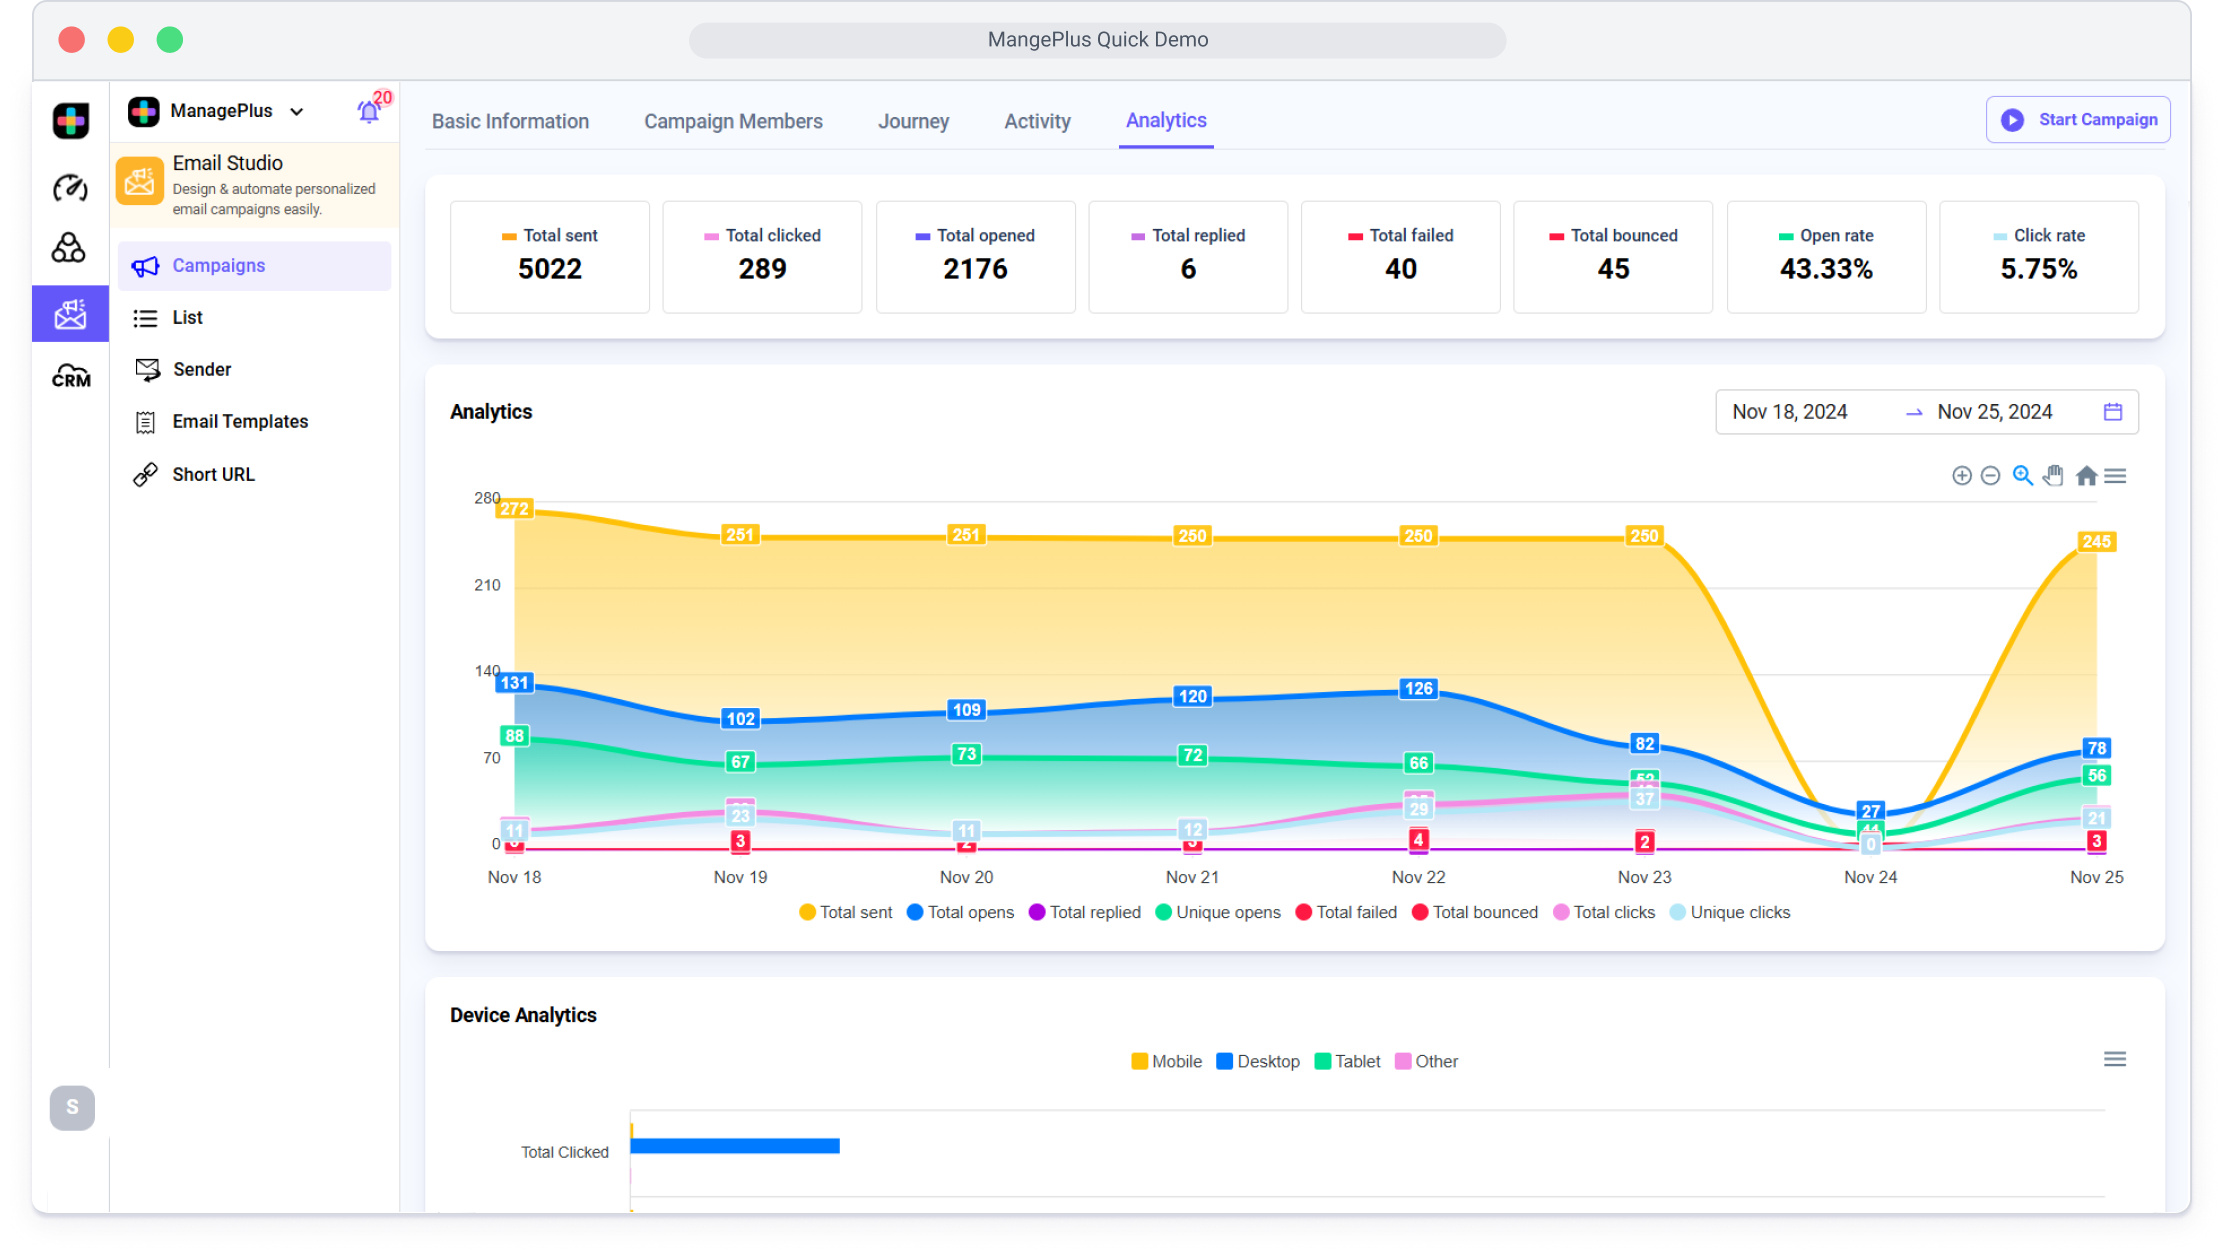Viewport: 2222px width, 1252px height.
Task: Toggle the Total sent legend series
Action: pyautogui.click(x=845, y=912)
